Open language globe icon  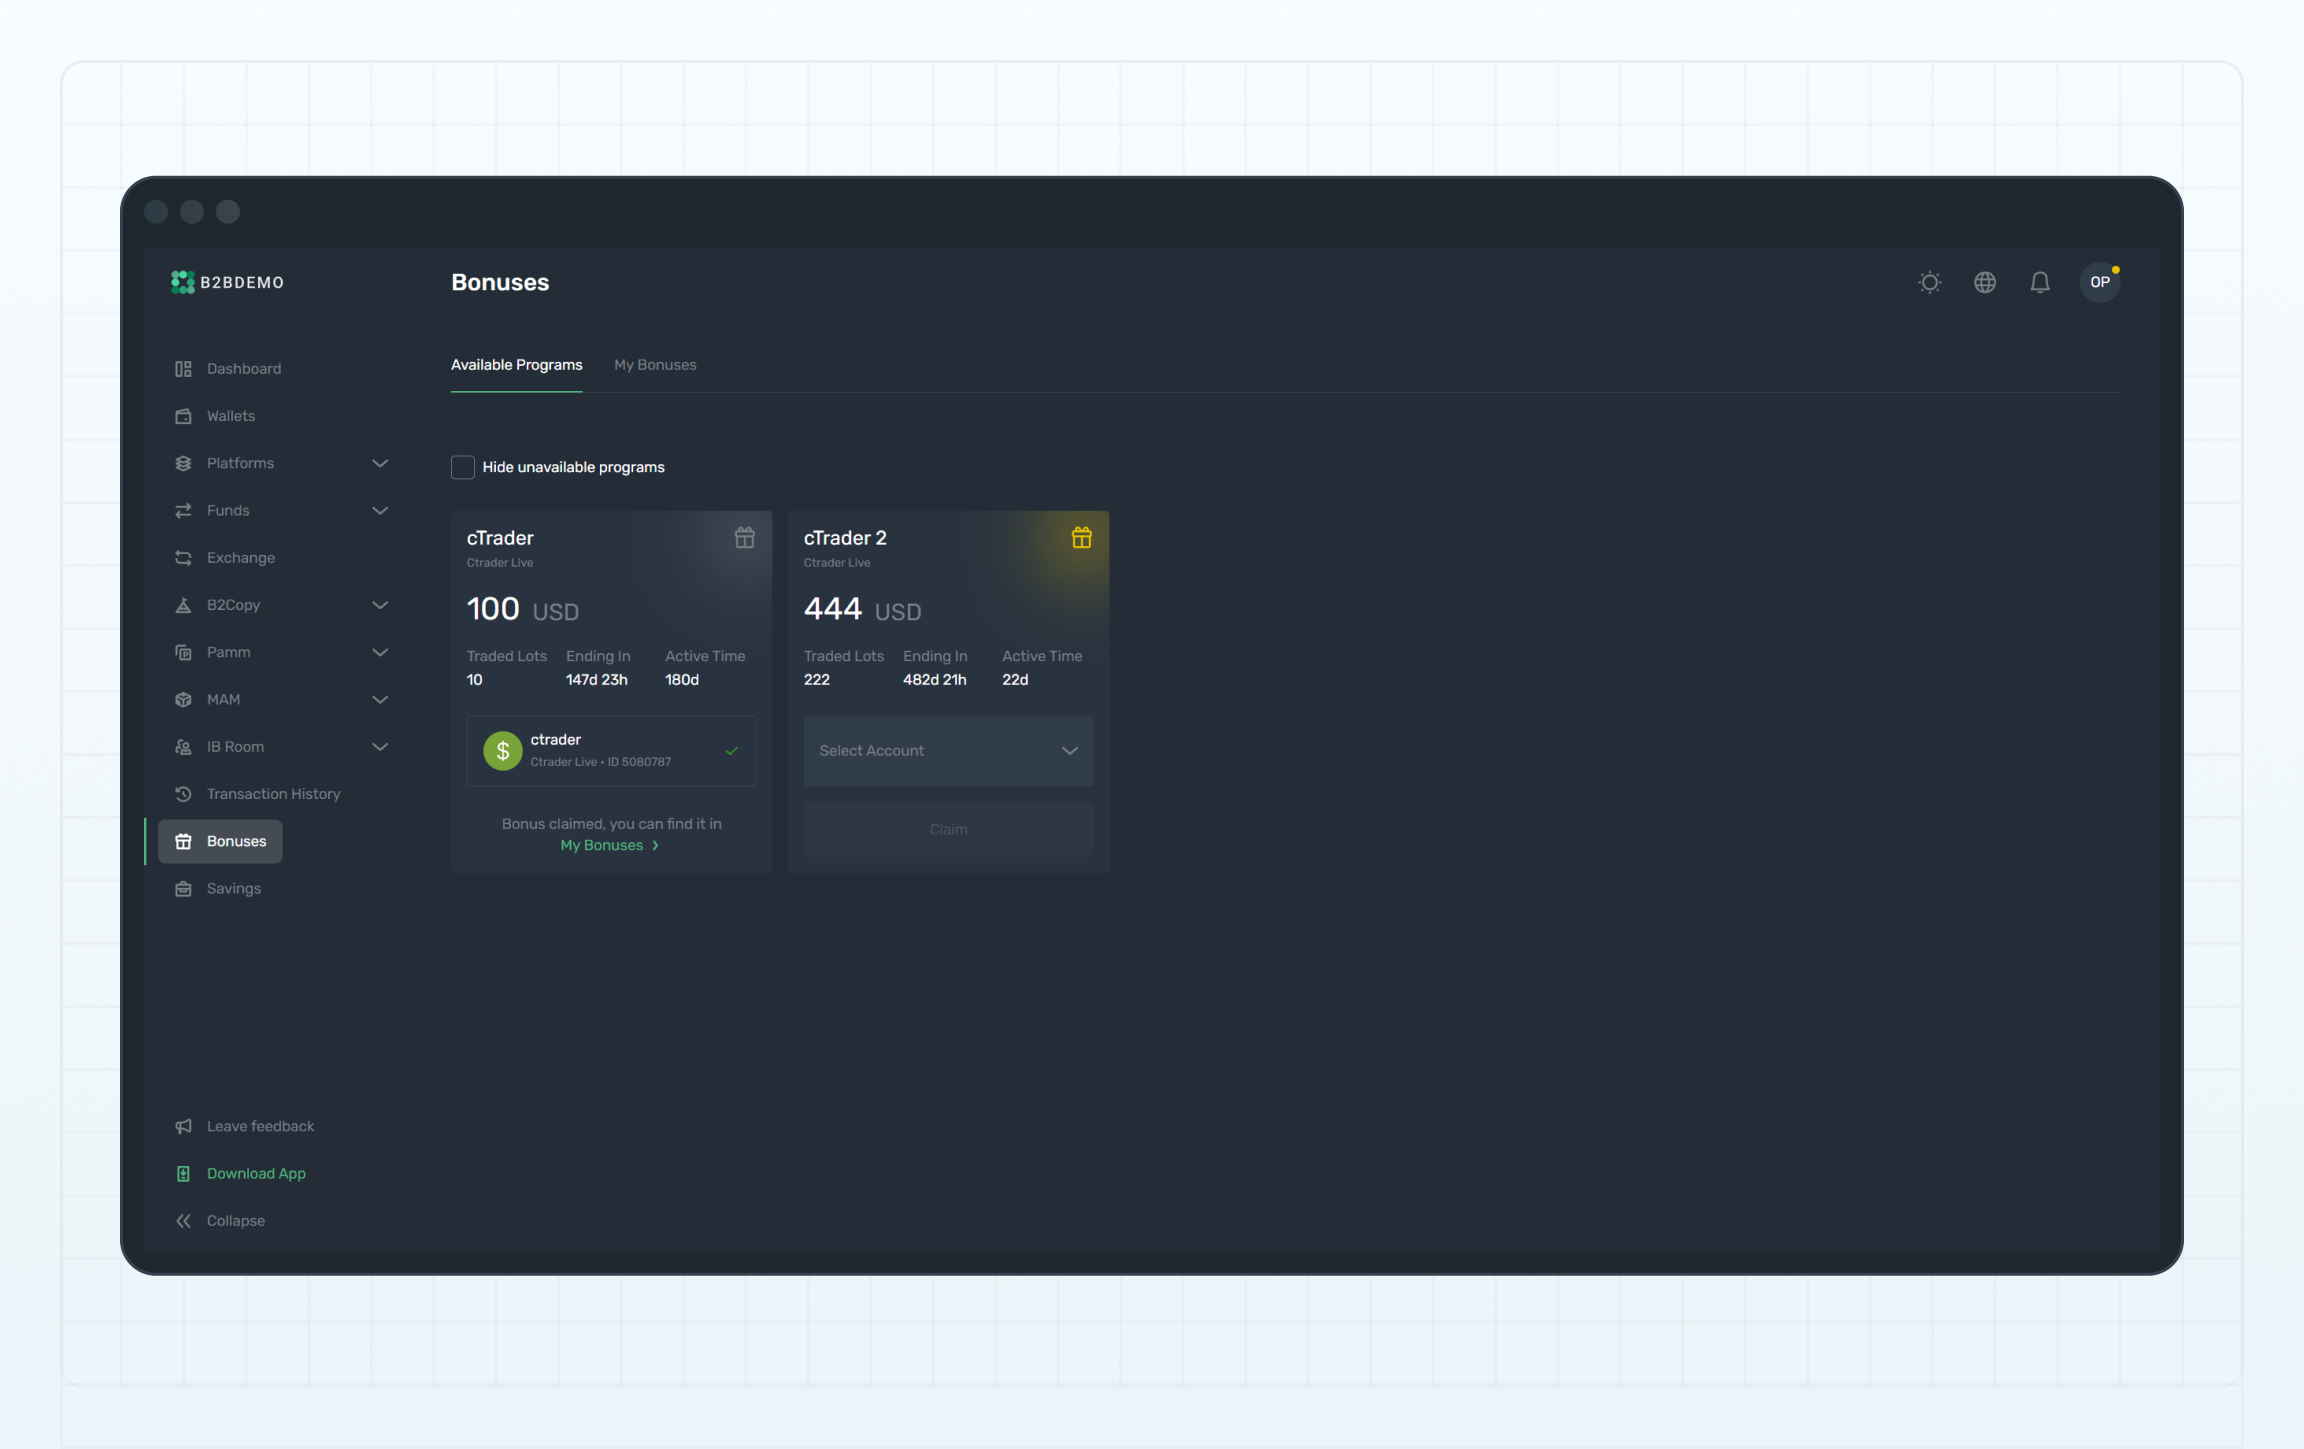point(1984,283)
